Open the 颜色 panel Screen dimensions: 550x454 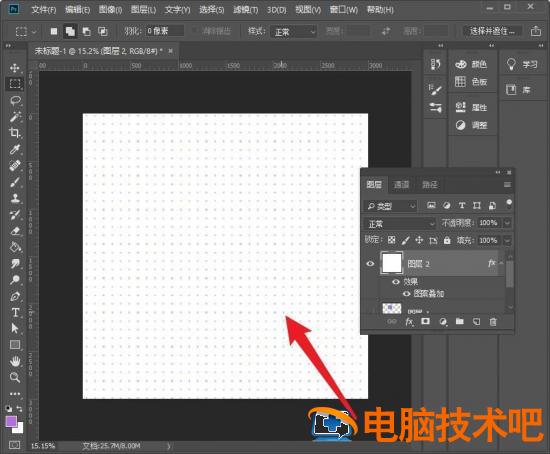(x=472, y=64)
